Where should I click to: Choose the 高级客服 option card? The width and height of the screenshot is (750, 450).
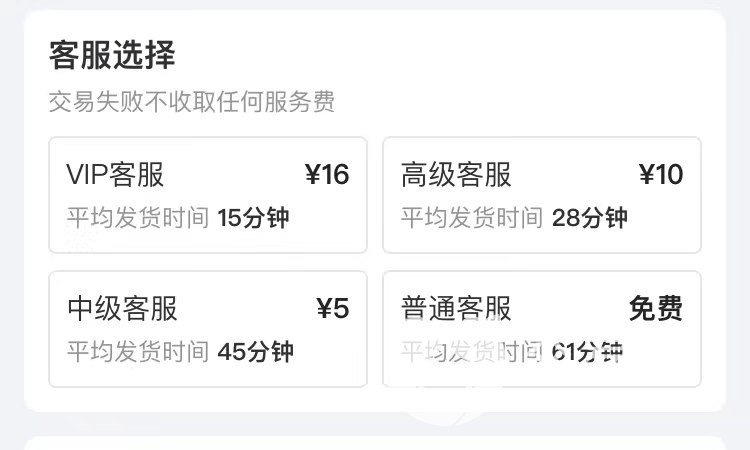coord(542,195)
